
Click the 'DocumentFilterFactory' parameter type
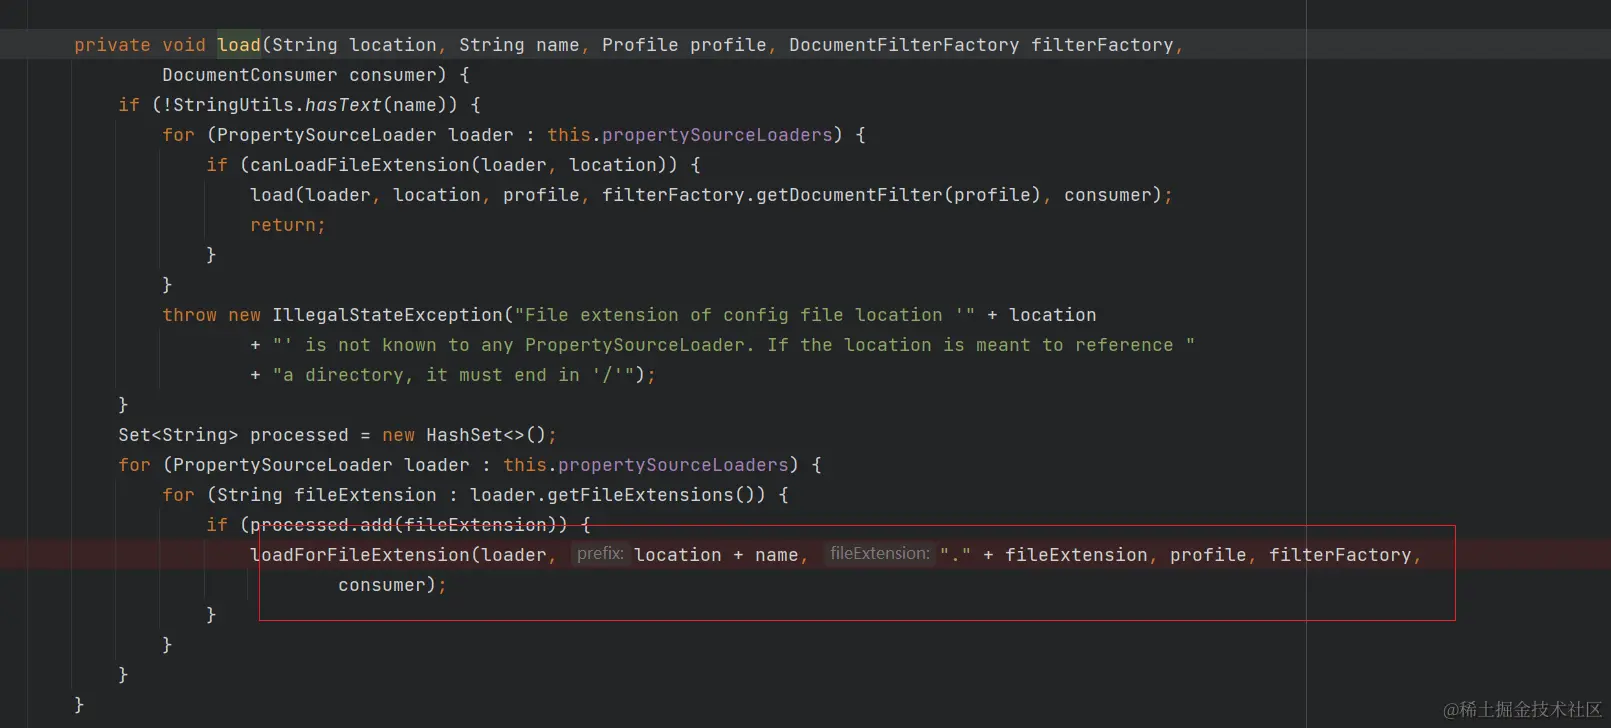(904, 45)
